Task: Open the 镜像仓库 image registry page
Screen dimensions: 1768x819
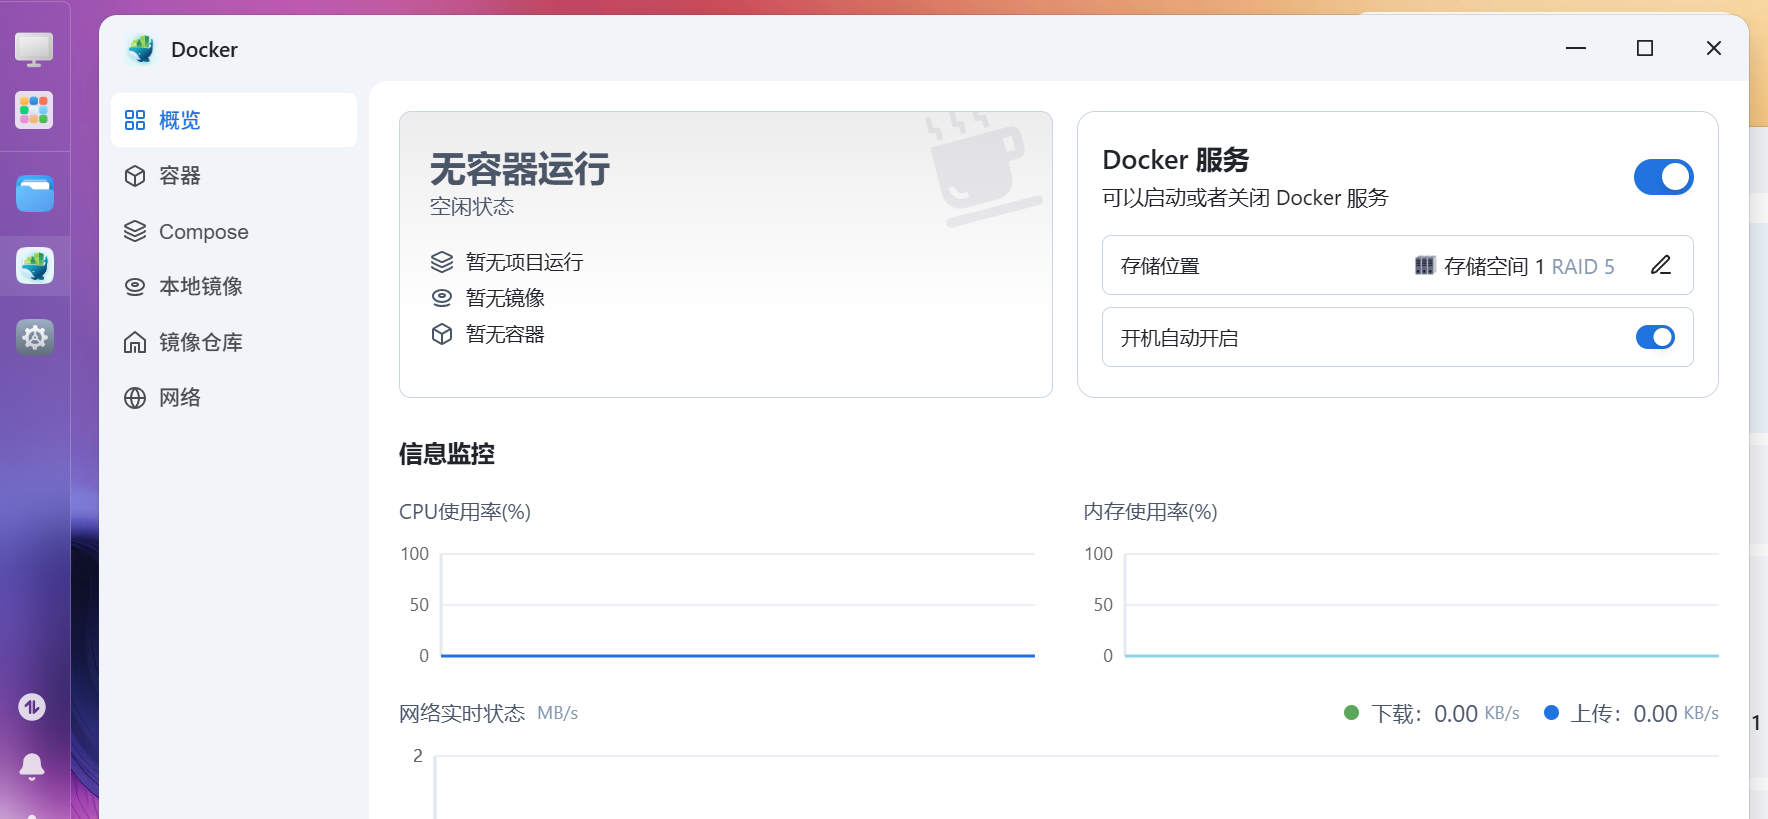Action: (200, 343)
